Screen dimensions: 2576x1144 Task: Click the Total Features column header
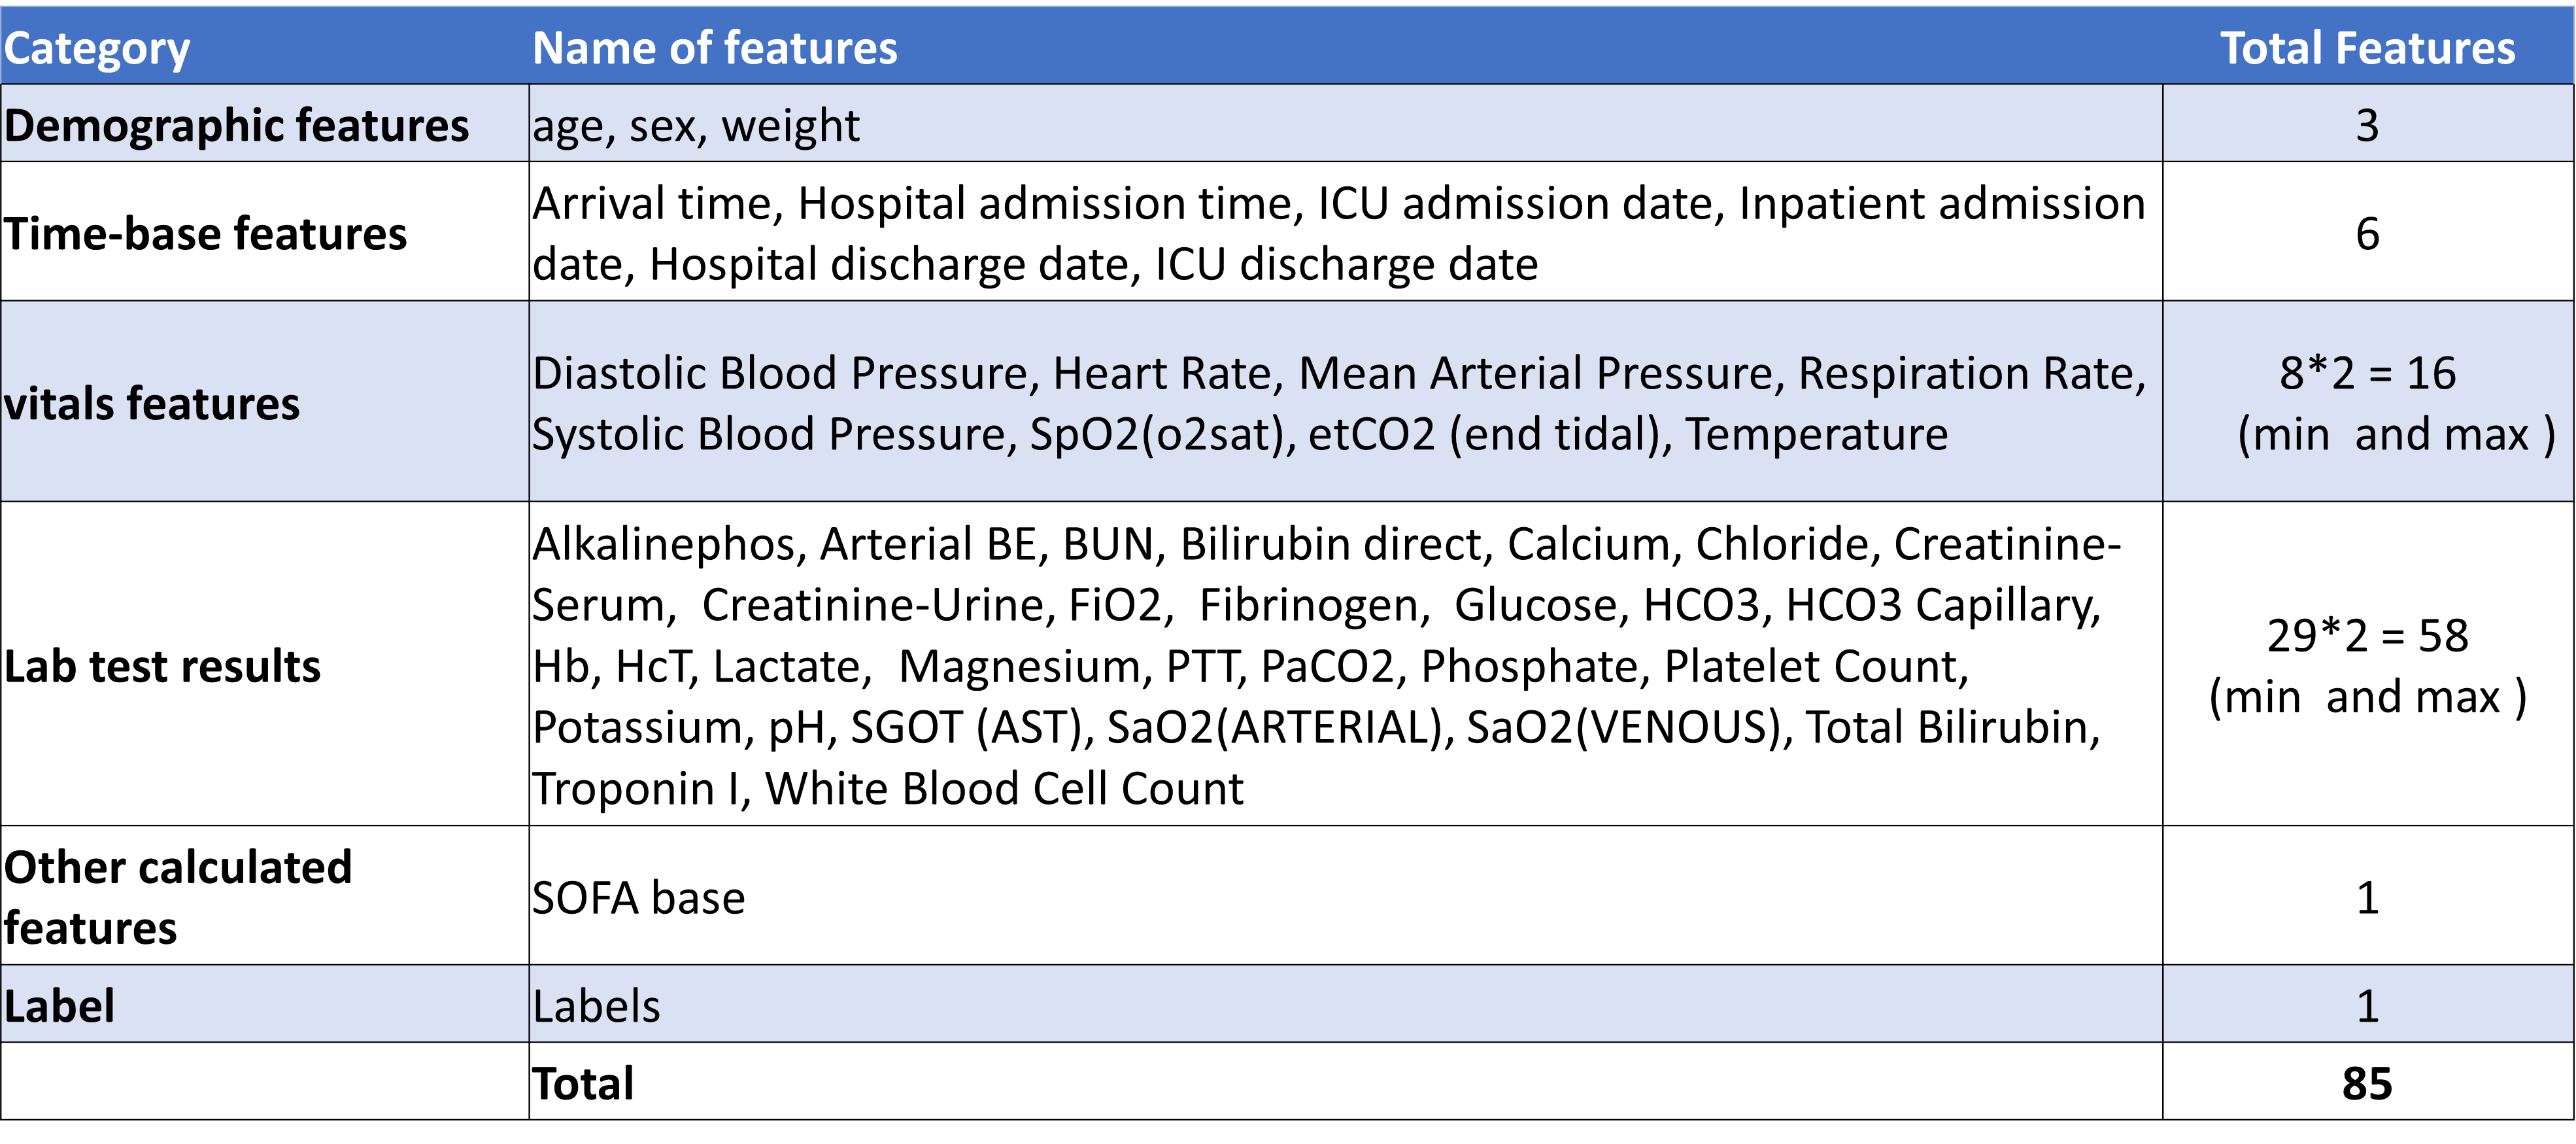[2367, 48]
